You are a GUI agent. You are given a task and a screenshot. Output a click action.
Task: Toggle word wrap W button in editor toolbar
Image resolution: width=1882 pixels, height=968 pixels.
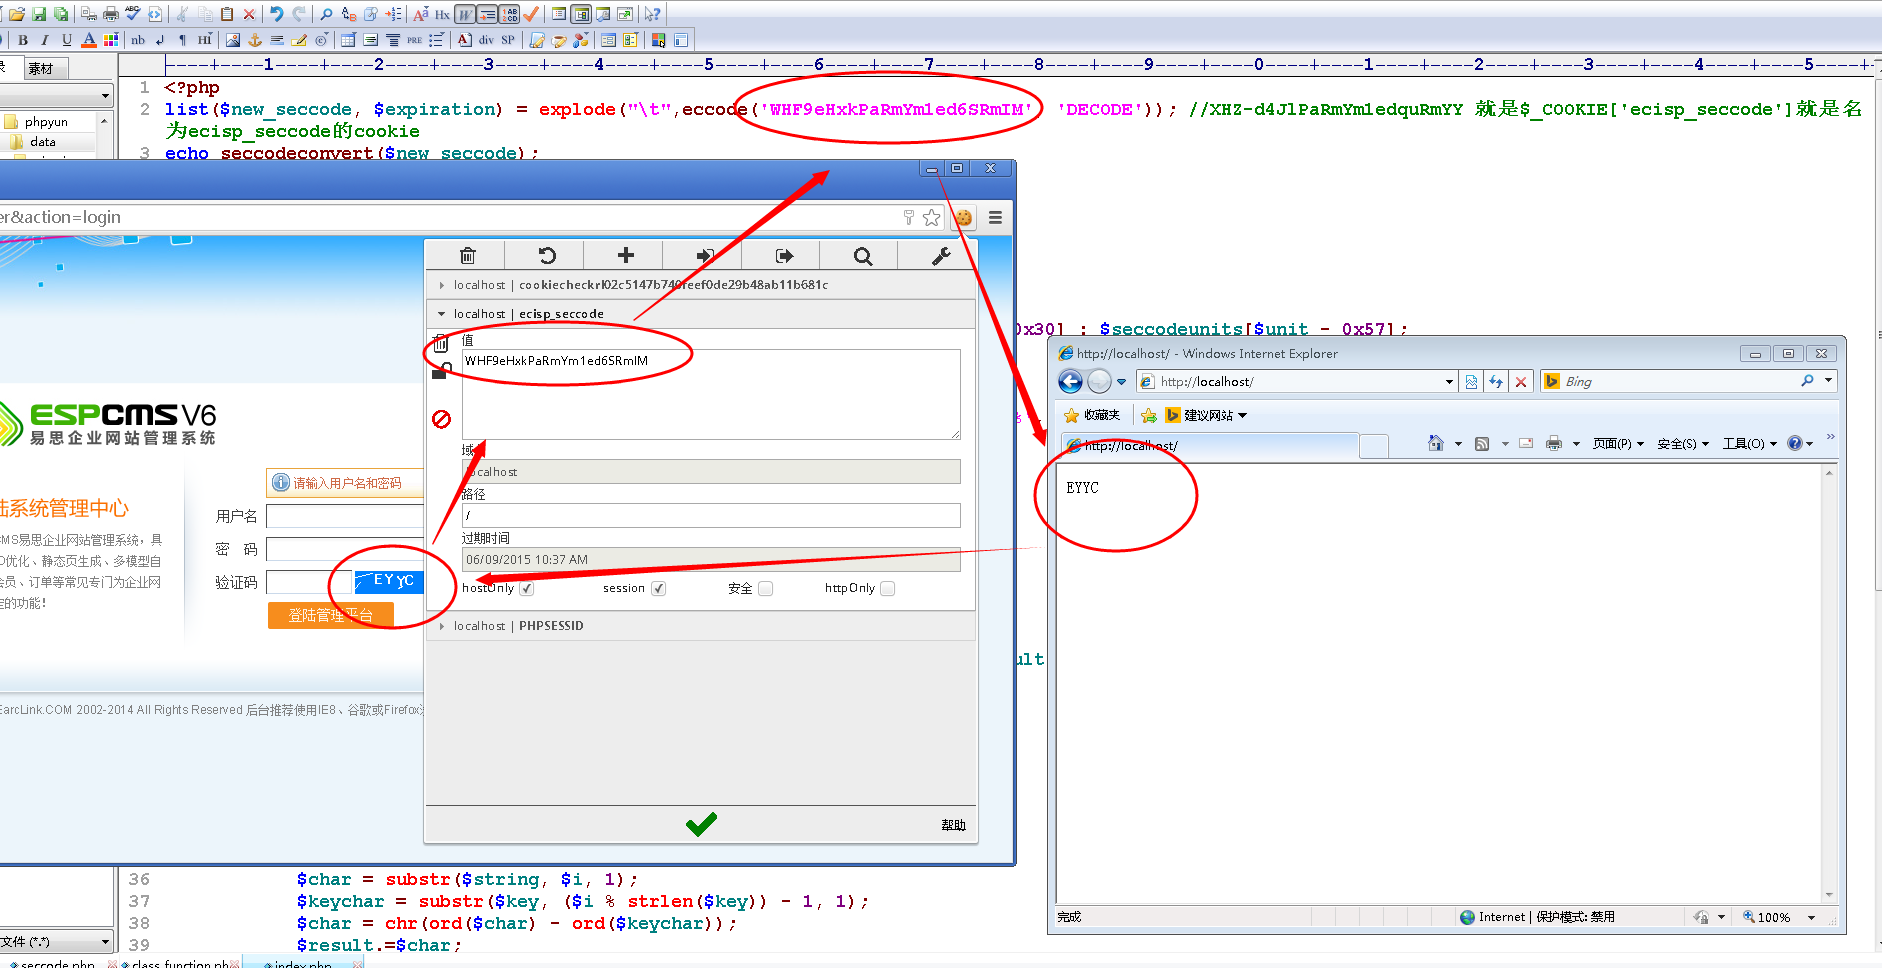465,14
